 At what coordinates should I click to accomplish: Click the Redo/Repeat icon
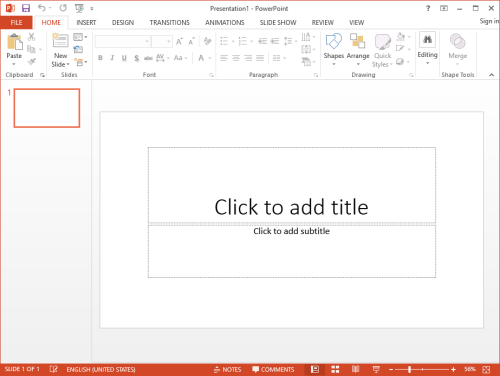63,8
